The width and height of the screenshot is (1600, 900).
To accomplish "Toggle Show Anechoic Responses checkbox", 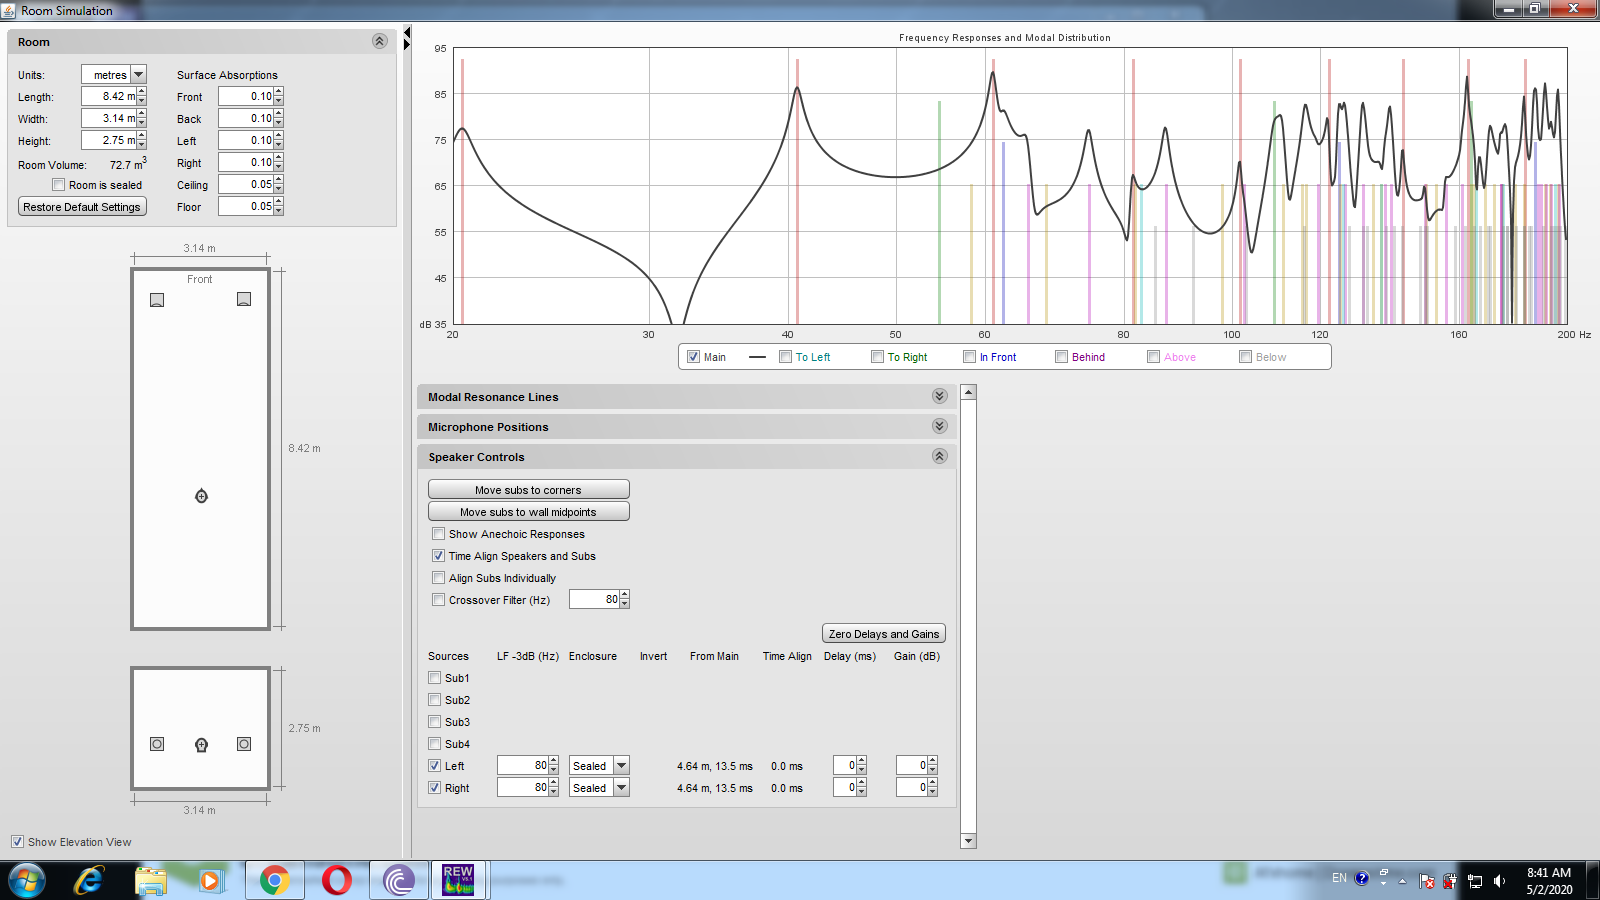I will tap(439, 534).
